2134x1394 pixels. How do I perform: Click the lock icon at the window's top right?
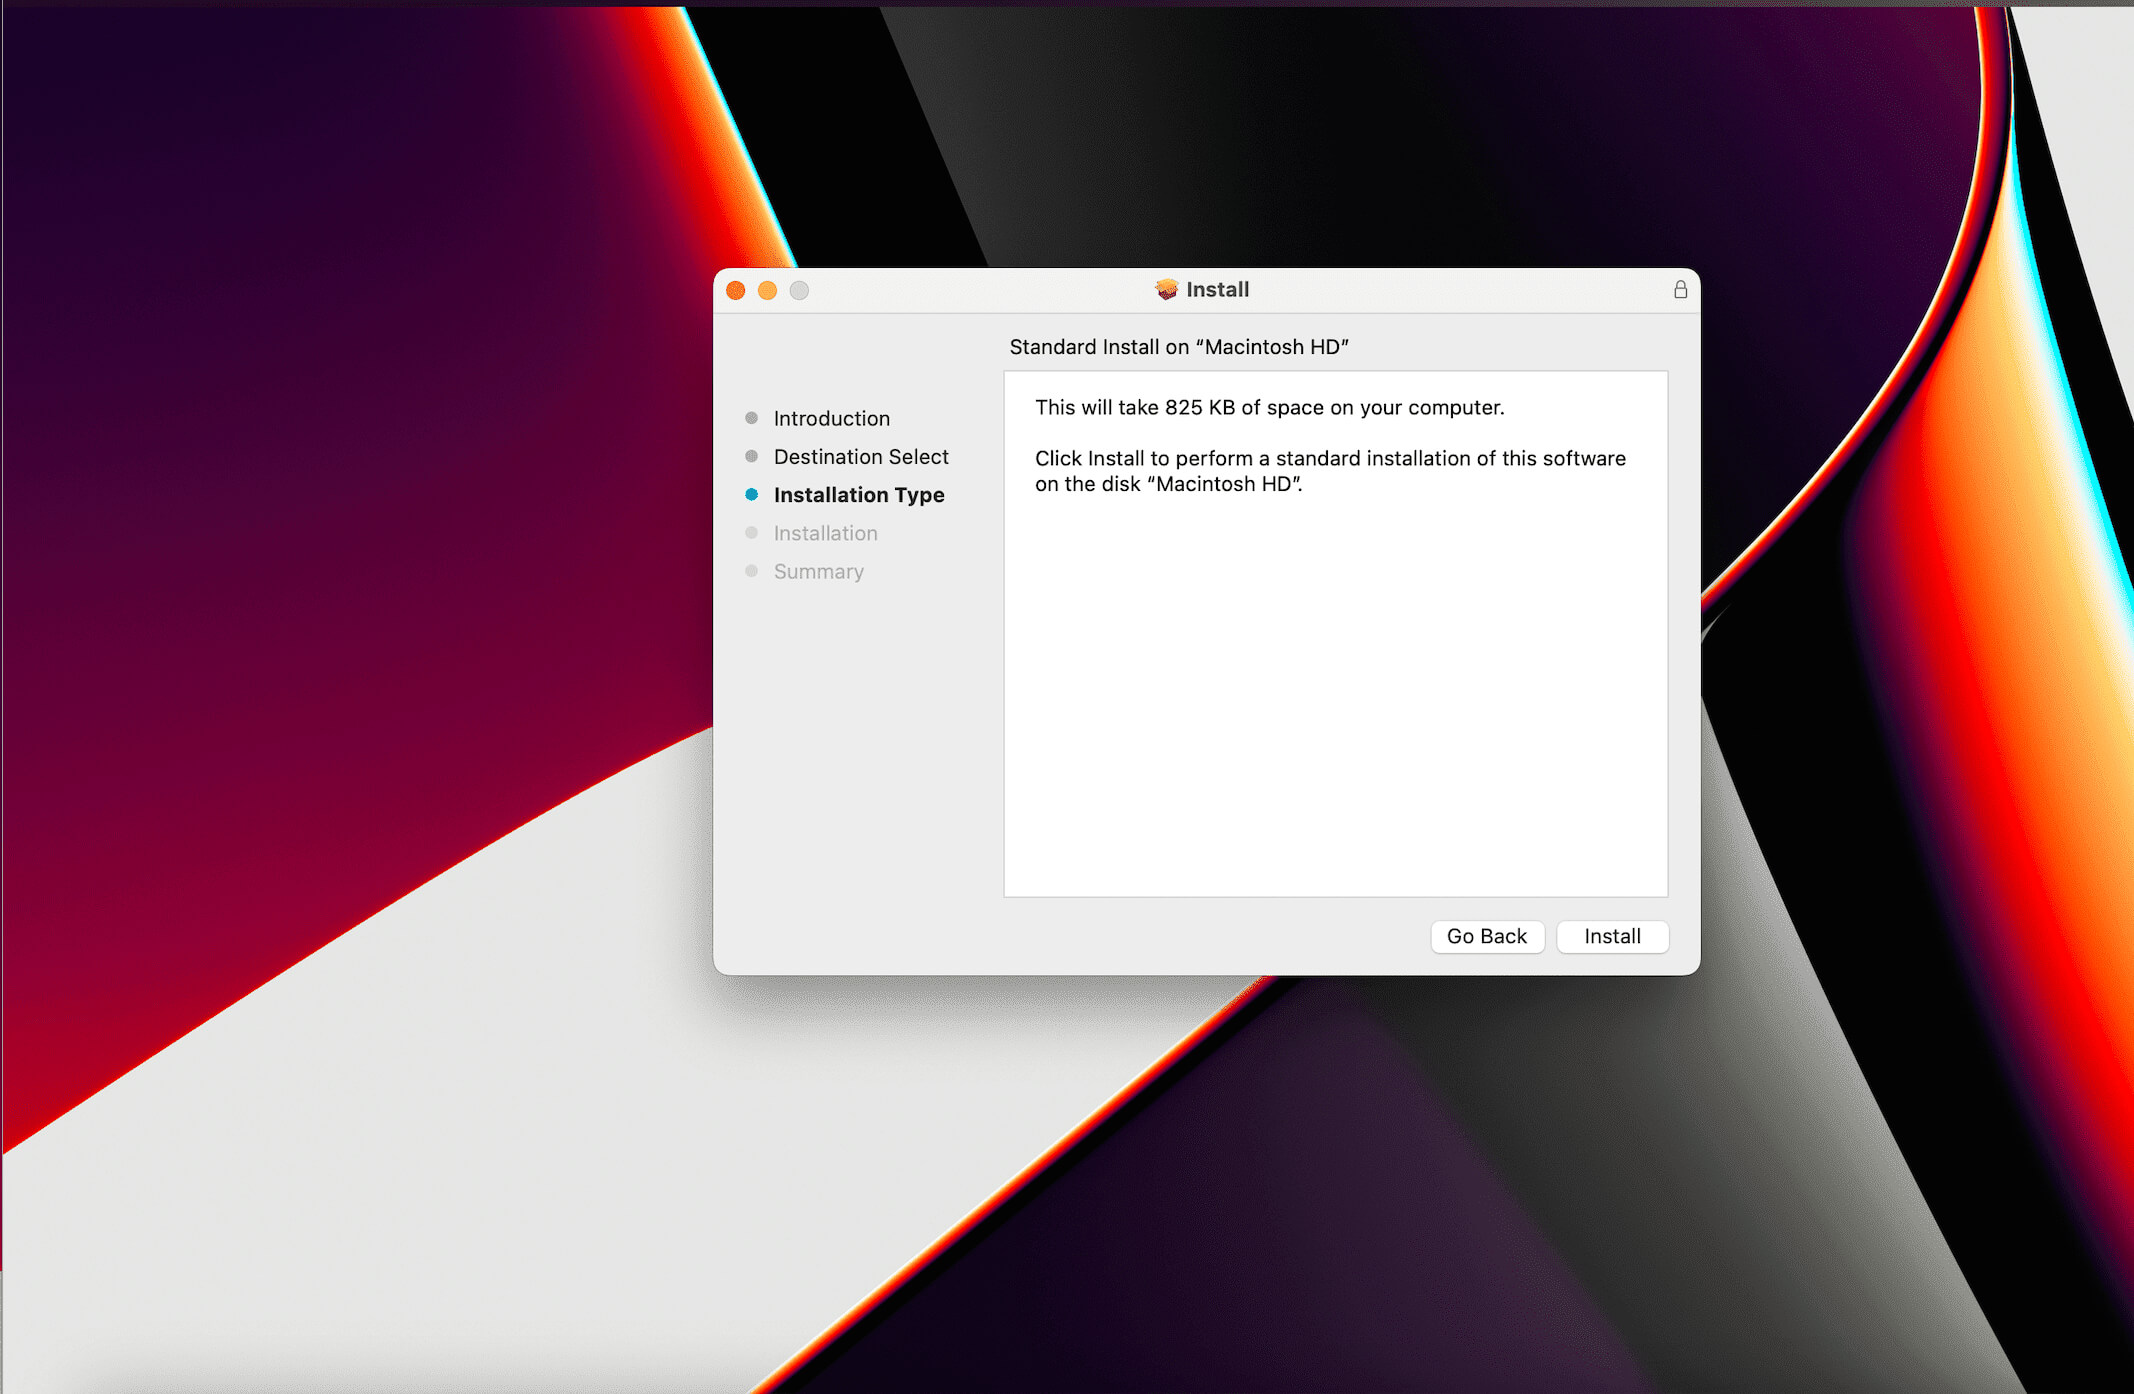click(x=1681, y=289)
